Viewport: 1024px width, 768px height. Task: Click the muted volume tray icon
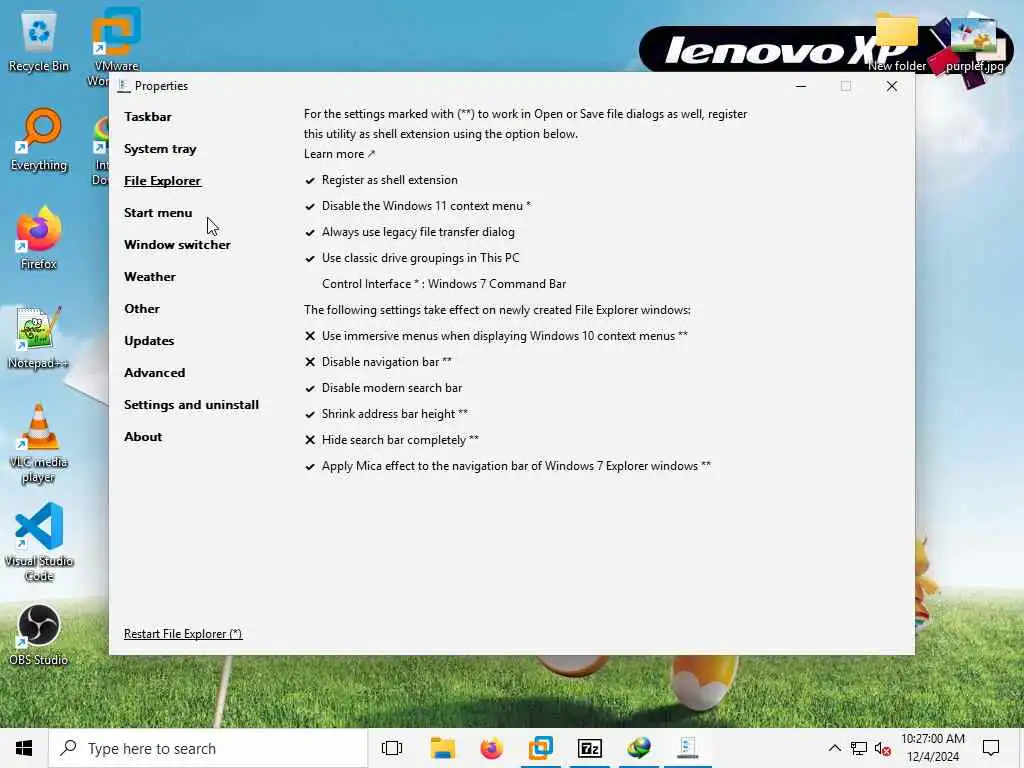click(x=883, y=748)
